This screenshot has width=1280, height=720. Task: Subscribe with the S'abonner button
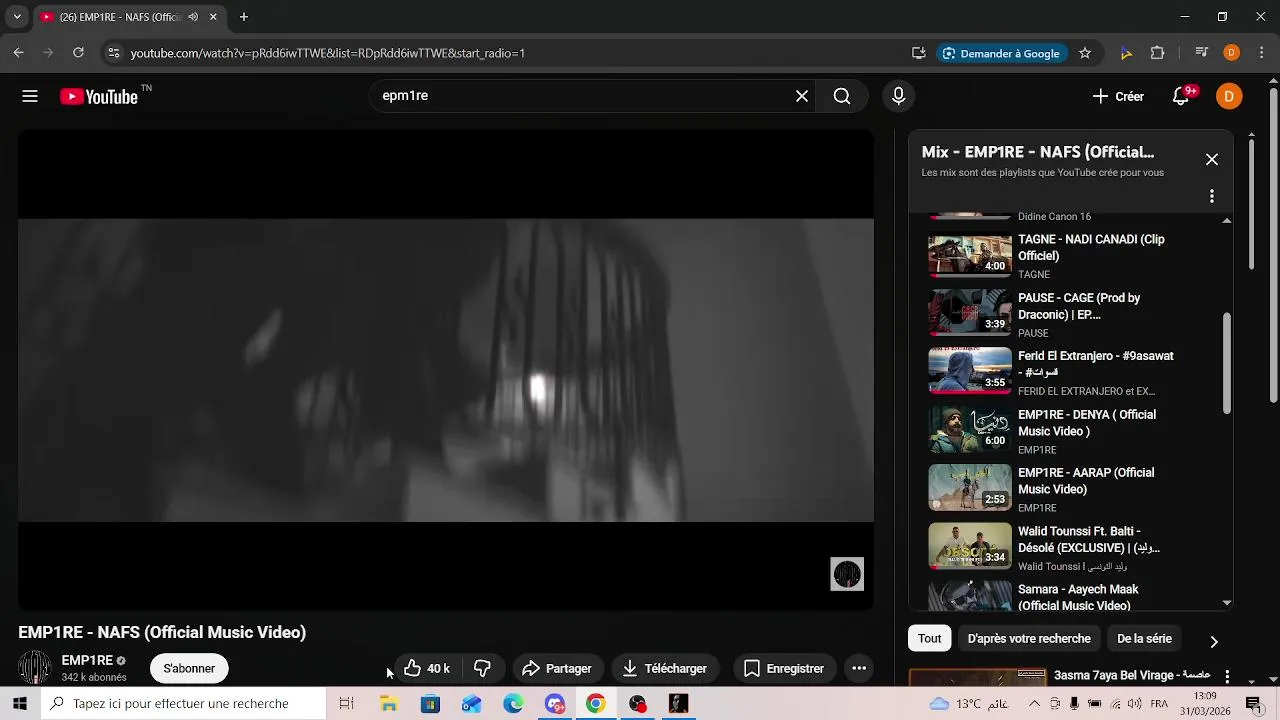189,668
